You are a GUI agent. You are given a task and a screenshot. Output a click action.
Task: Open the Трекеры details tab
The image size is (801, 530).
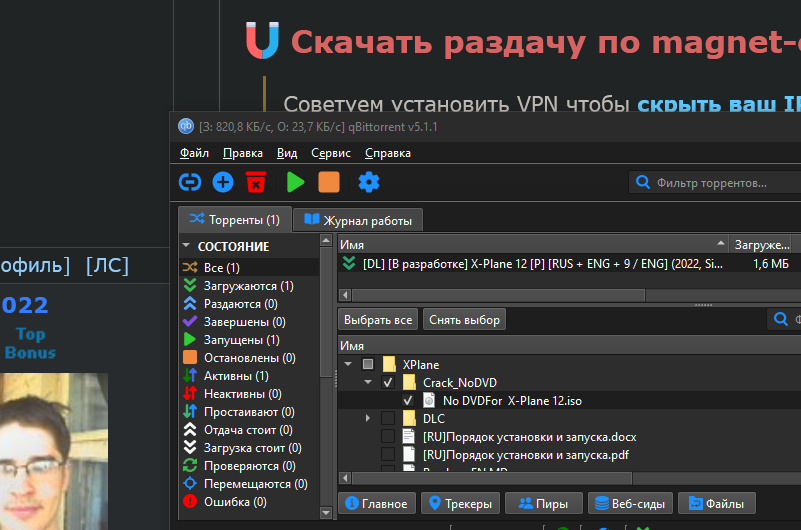(x=461, y=503)
